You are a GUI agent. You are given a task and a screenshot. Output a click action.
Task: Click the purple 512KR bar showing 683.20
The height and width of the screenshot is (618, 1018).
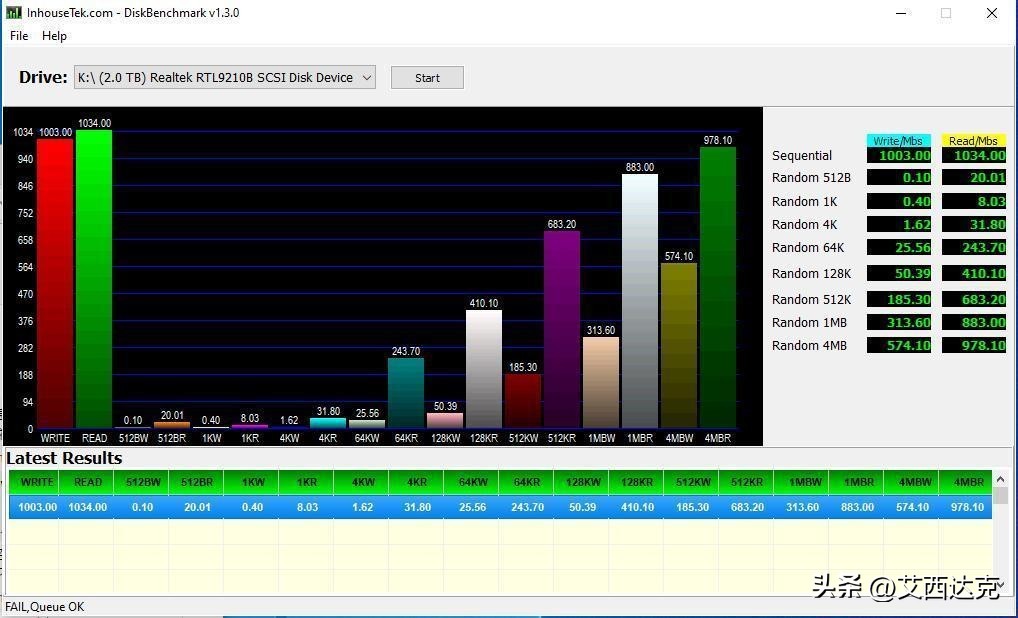[561, 330]
